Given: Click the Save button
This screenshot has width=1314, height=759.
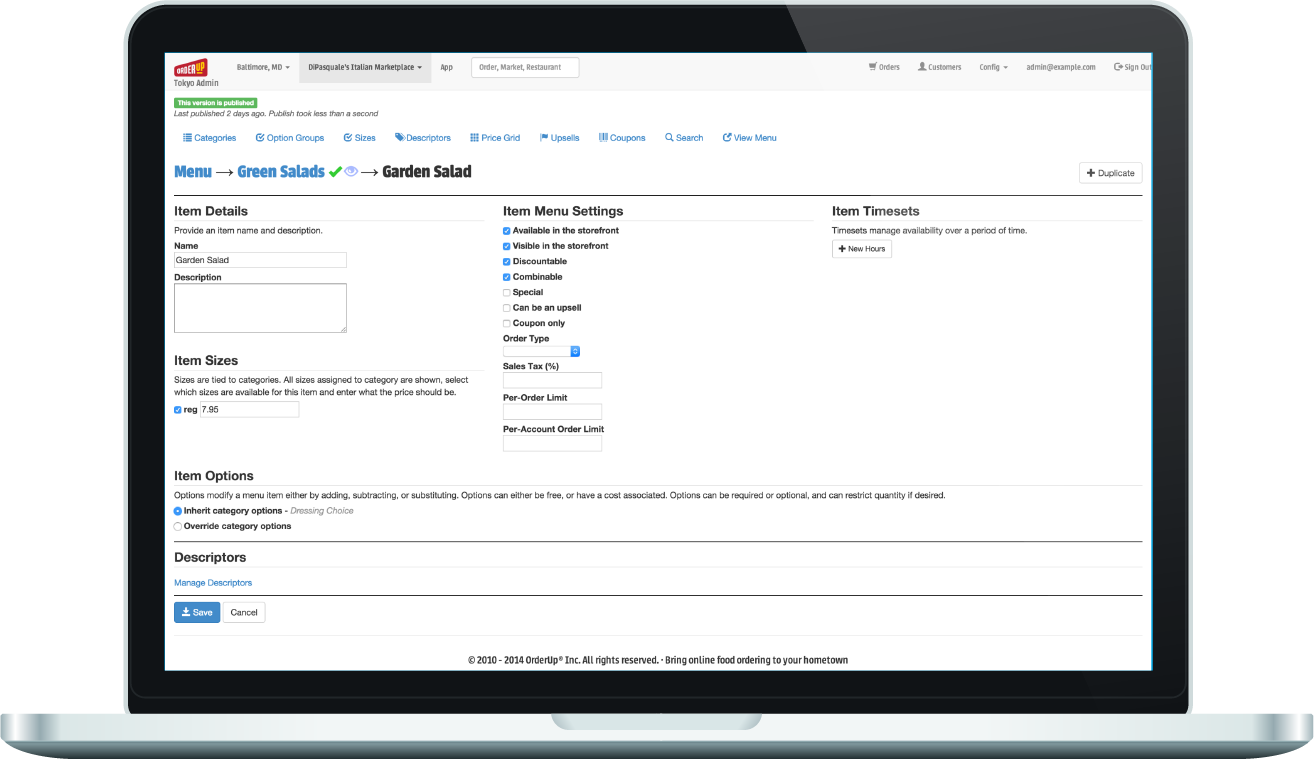Looking at the screenshot, I should [197, 612].
